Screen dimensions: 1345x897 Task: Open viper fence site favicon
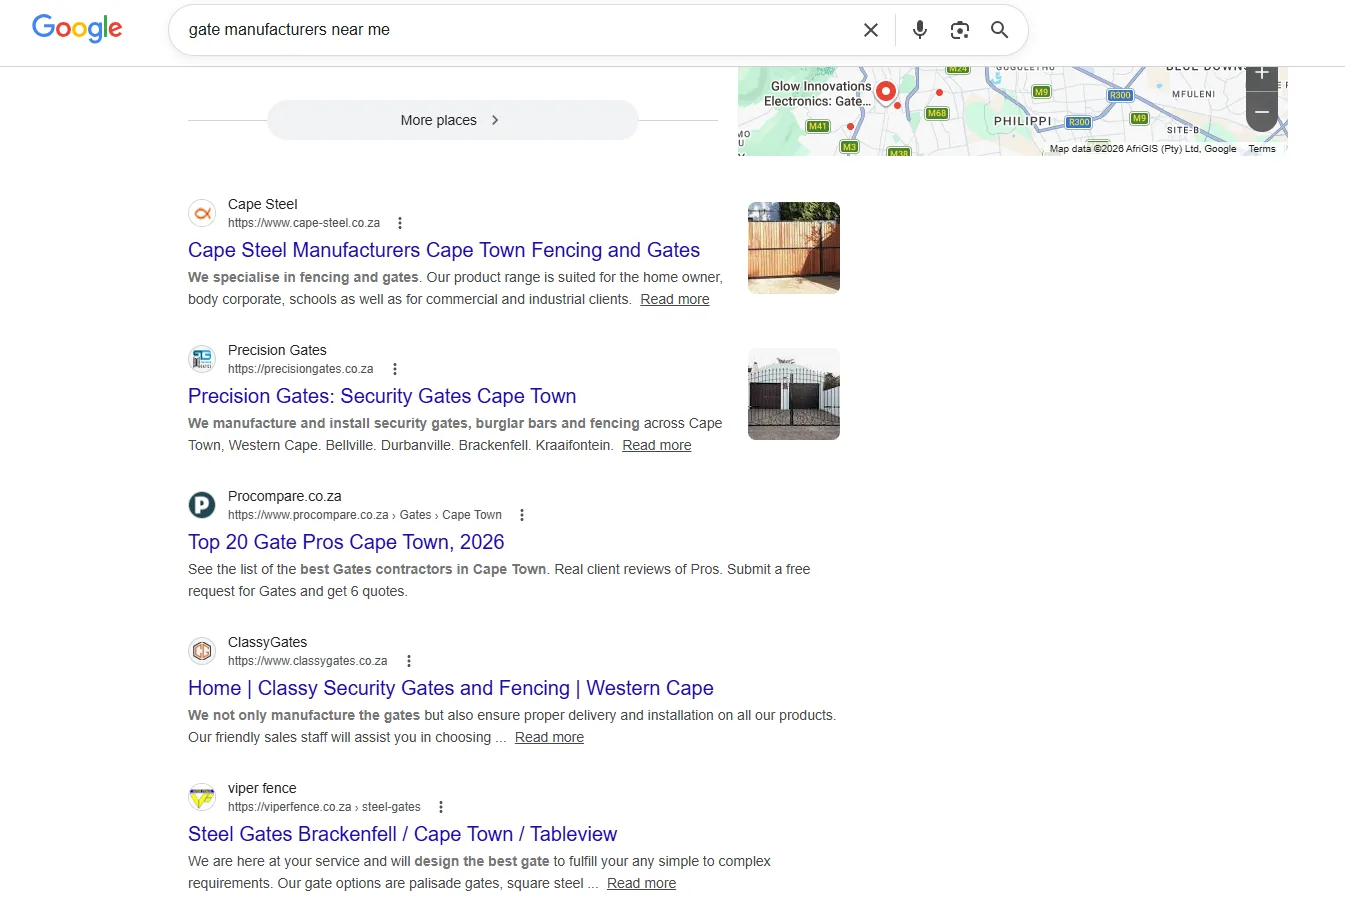click(202, 797)
